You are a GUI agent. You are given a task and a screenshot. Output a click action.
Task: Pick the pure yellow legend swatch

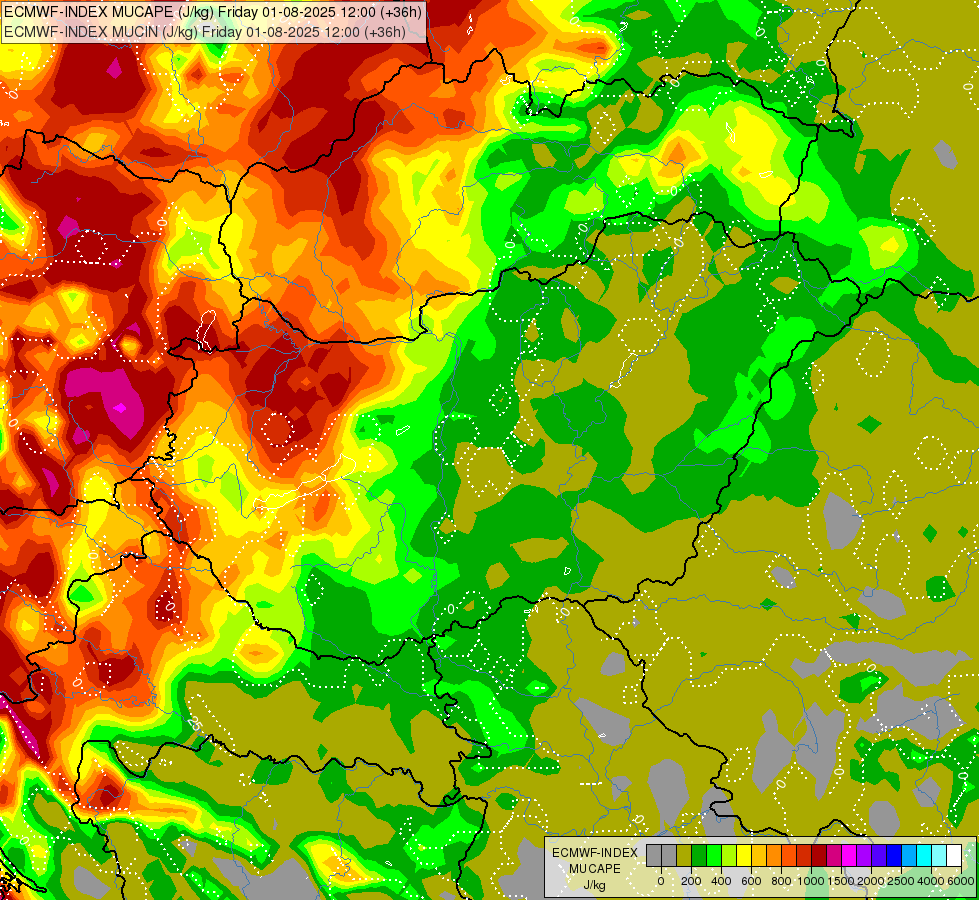coord(744,855)
